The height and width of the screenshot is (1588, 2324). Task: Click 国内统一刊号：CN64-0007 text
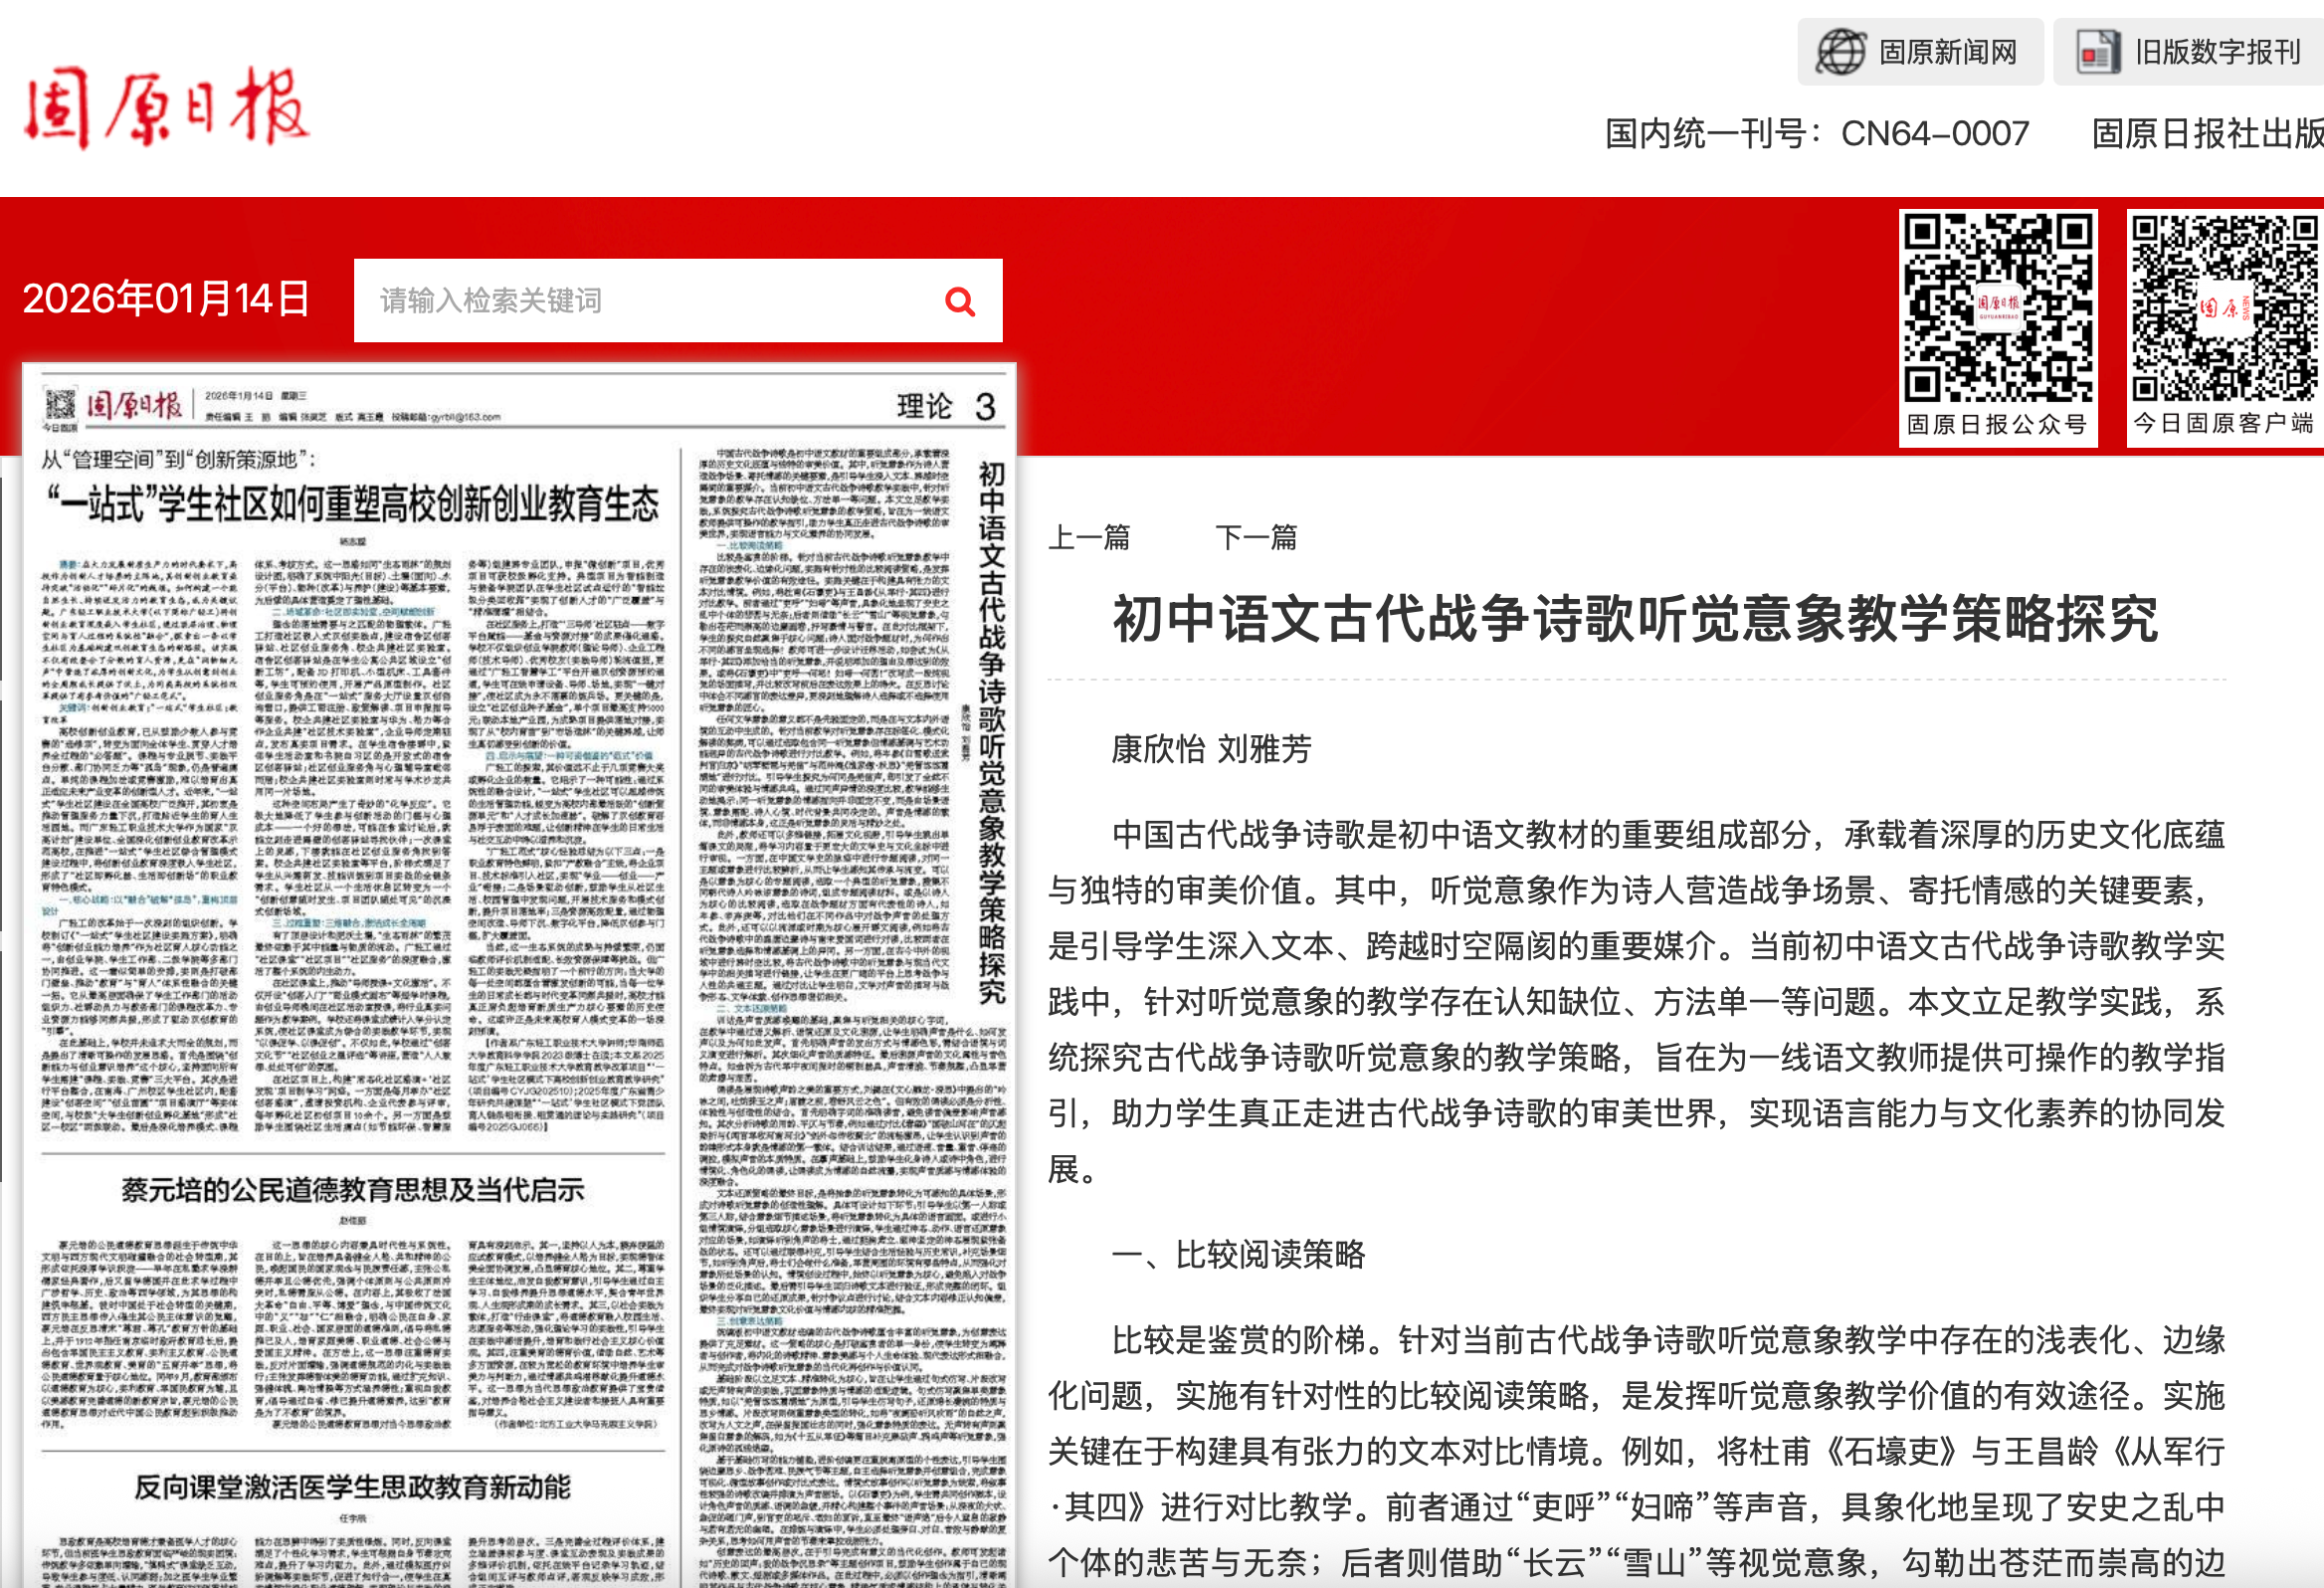pos(1817,133)
